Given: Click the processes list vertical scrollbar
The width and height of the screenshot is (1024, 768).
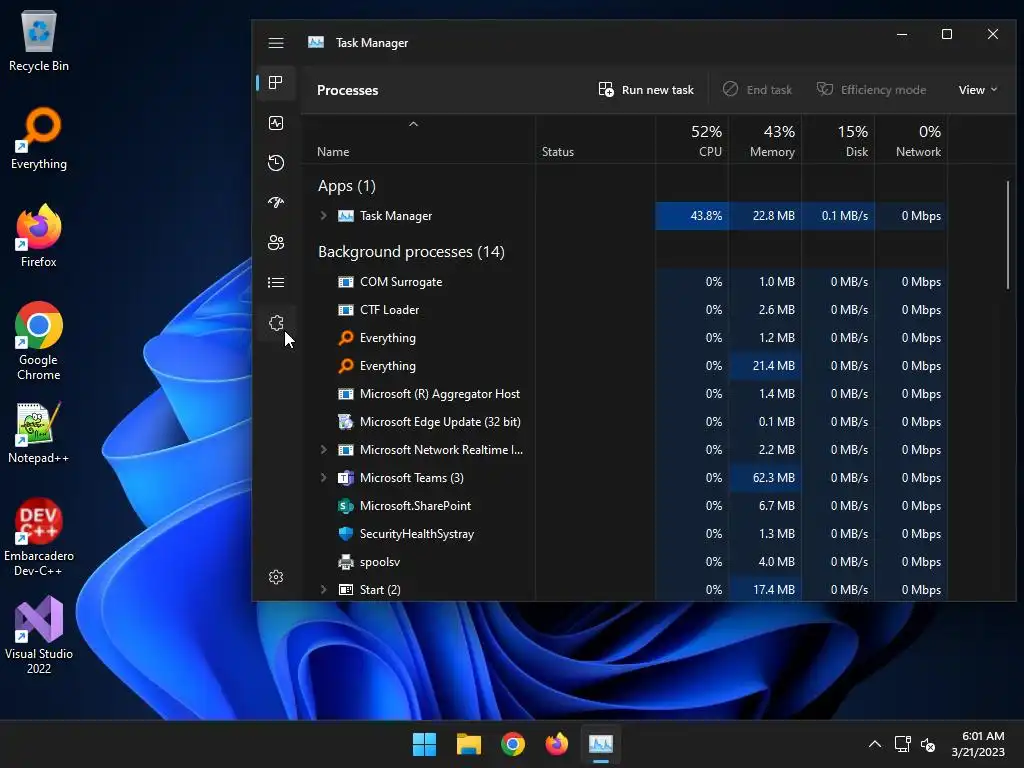Looking at the screenshot, I should pos(1008,235).
